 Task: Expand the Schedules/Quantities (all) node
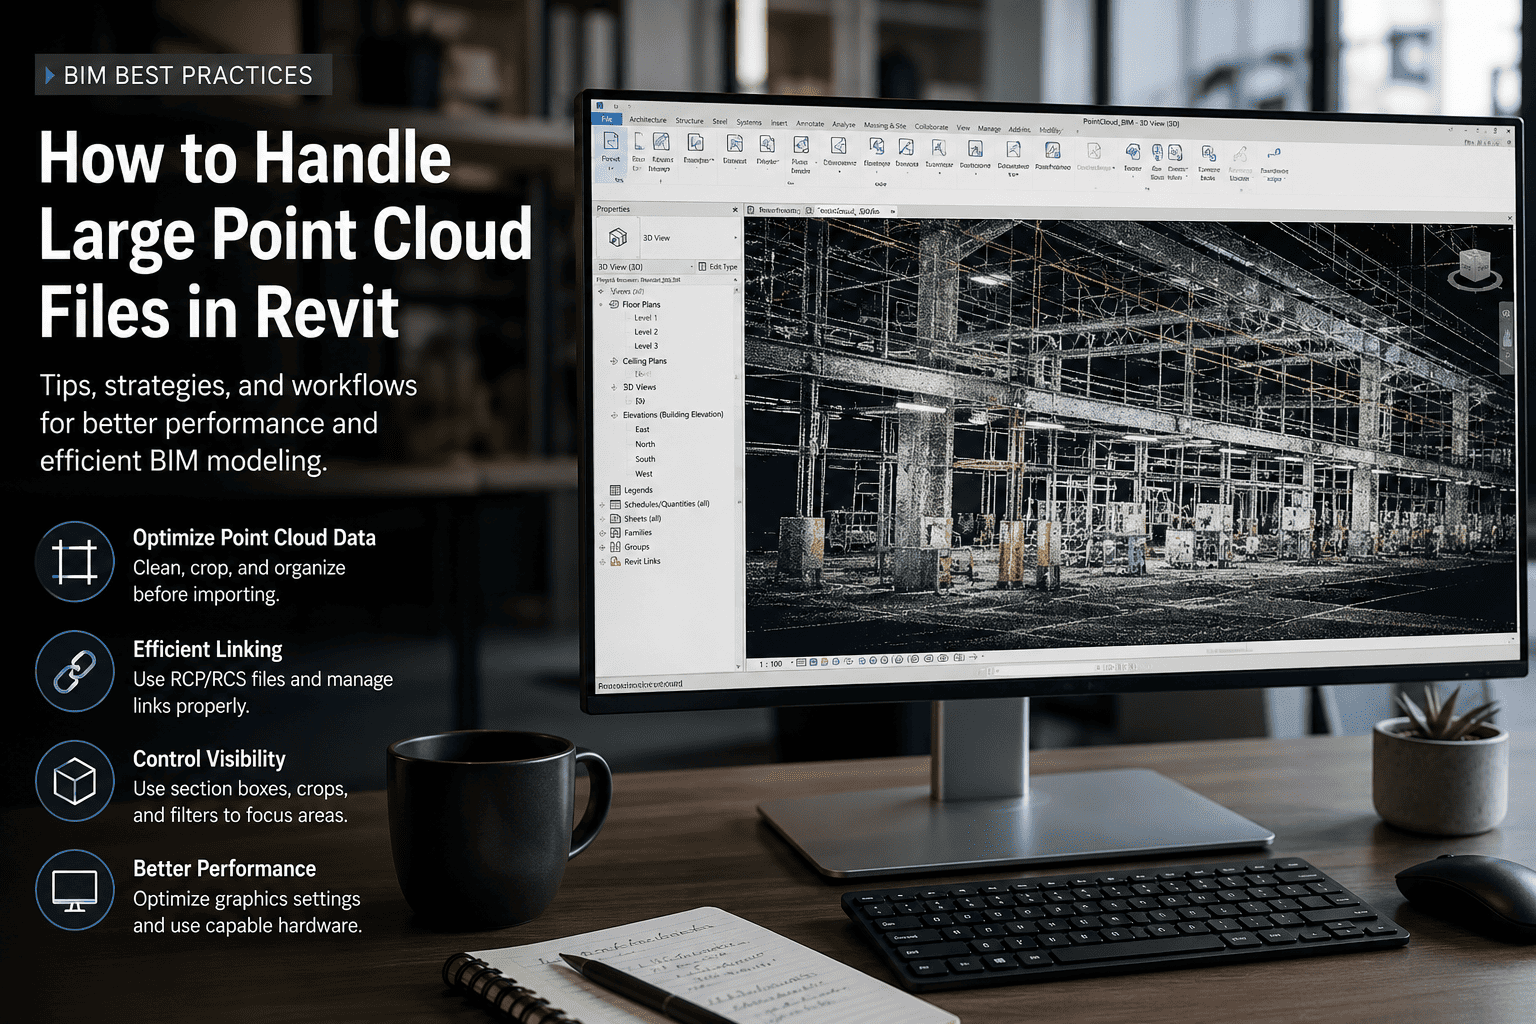(x=602, y=504)
